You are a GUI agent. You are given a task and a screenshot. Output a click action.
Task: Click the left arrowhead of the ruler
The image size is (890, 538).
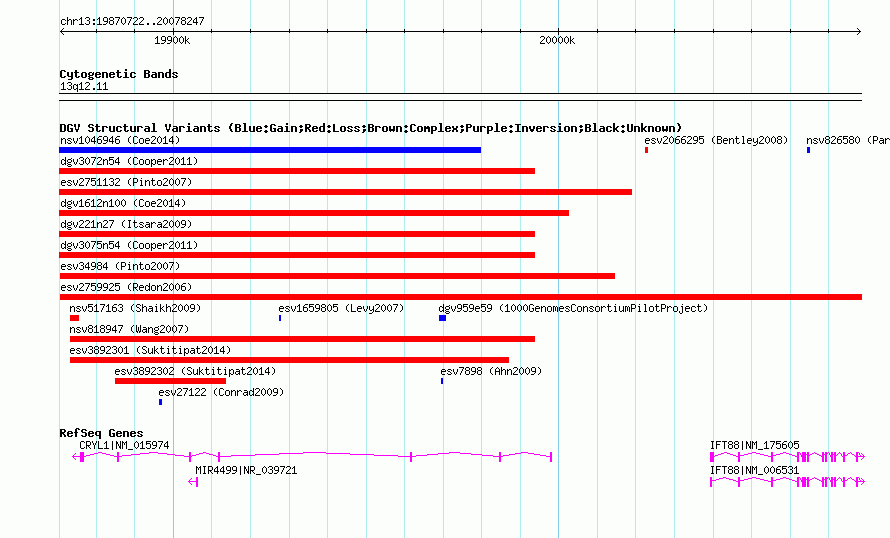[x=62, y=32]
